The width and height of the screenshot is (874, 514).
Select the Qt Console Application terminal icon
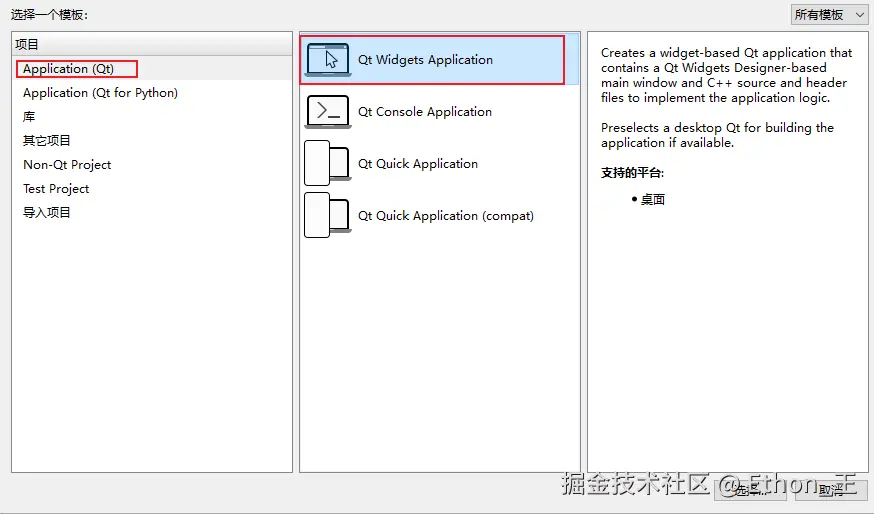point(328,111)
